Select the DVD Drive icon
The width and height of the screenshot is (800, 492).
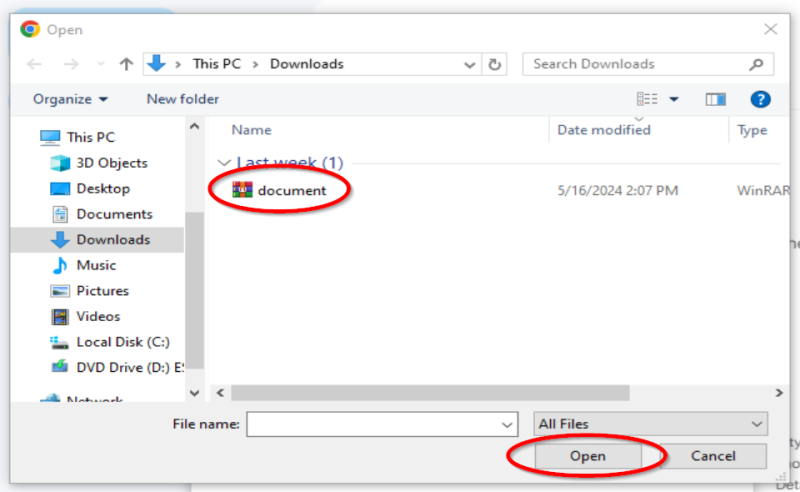(60, 366)
